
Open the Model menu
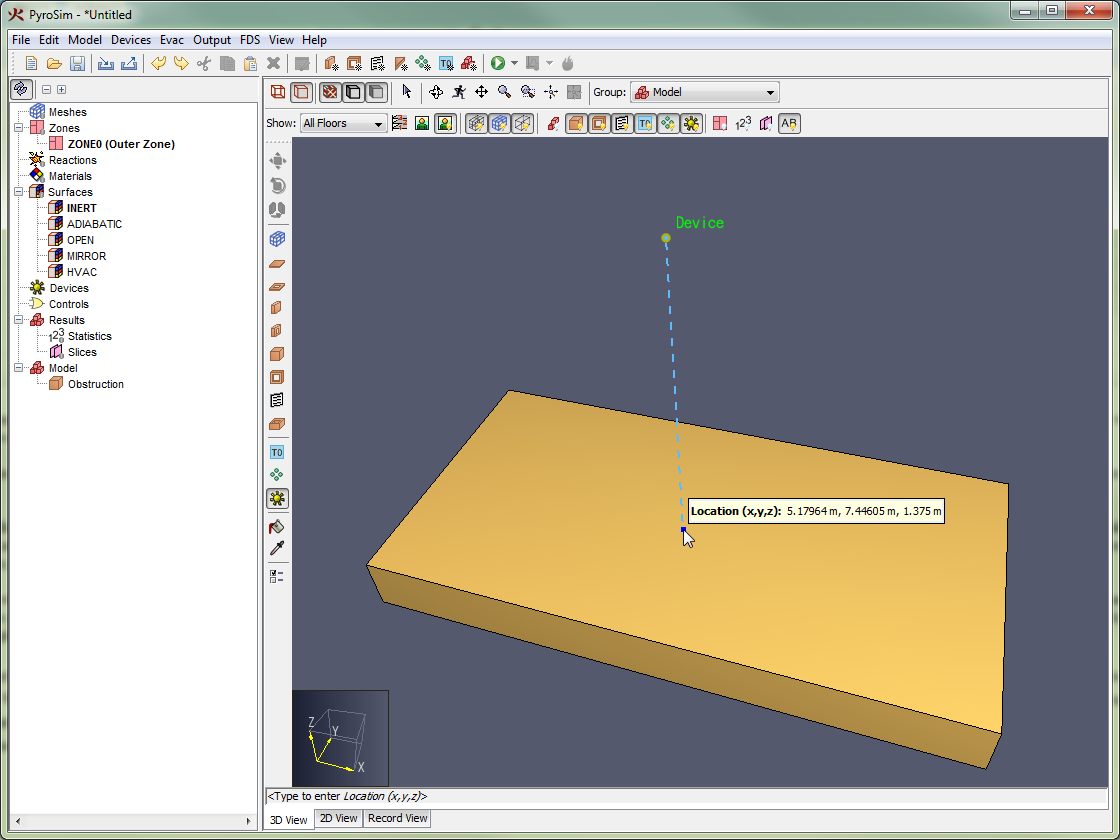pyautogui.click(x=84, y=40)
